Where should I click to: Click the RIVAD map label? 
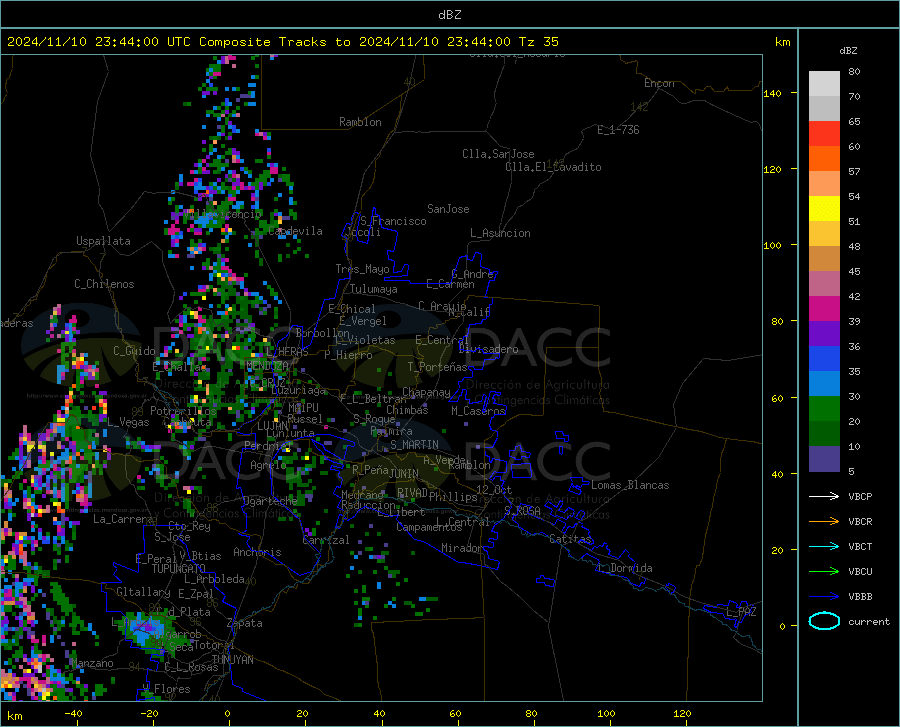tap(413, 493)
